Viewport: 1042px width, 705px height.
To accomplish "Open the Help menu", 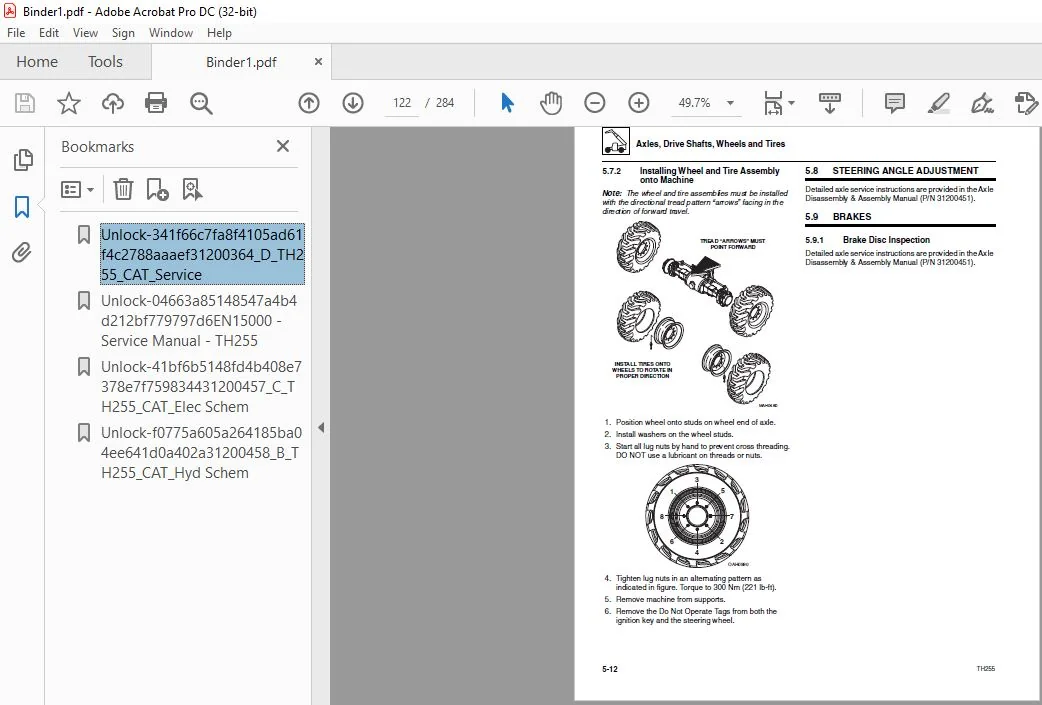I will (219, 33).
